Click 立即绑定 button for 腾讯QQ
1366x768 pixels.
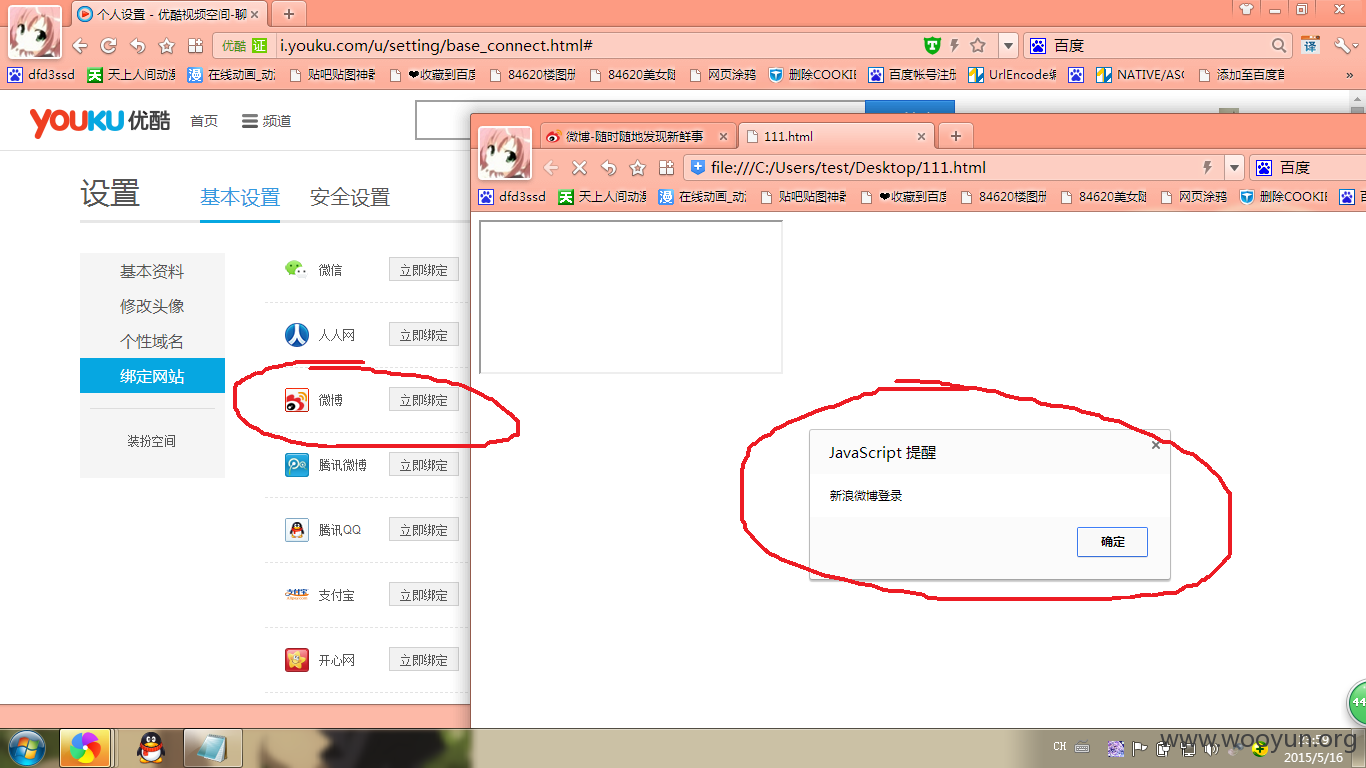point(424,529)
